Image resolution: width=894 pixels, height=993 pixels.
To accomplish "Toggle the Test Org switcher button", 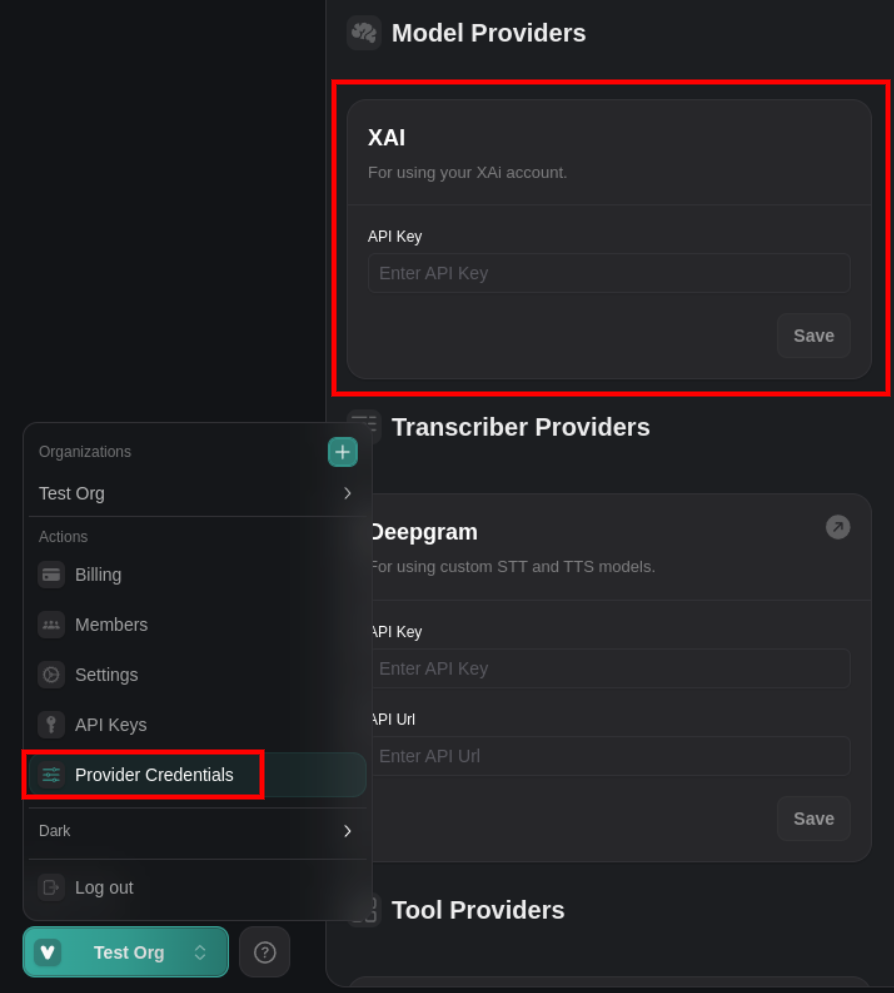I will pos(126,952).
